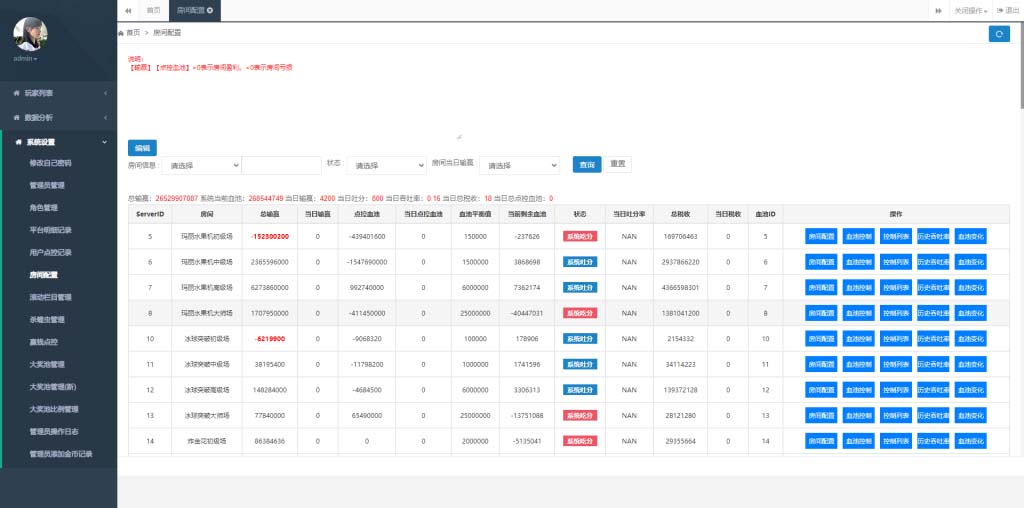
Task: Open 管理员管理 in the sidebar
Action: [47, 185]
